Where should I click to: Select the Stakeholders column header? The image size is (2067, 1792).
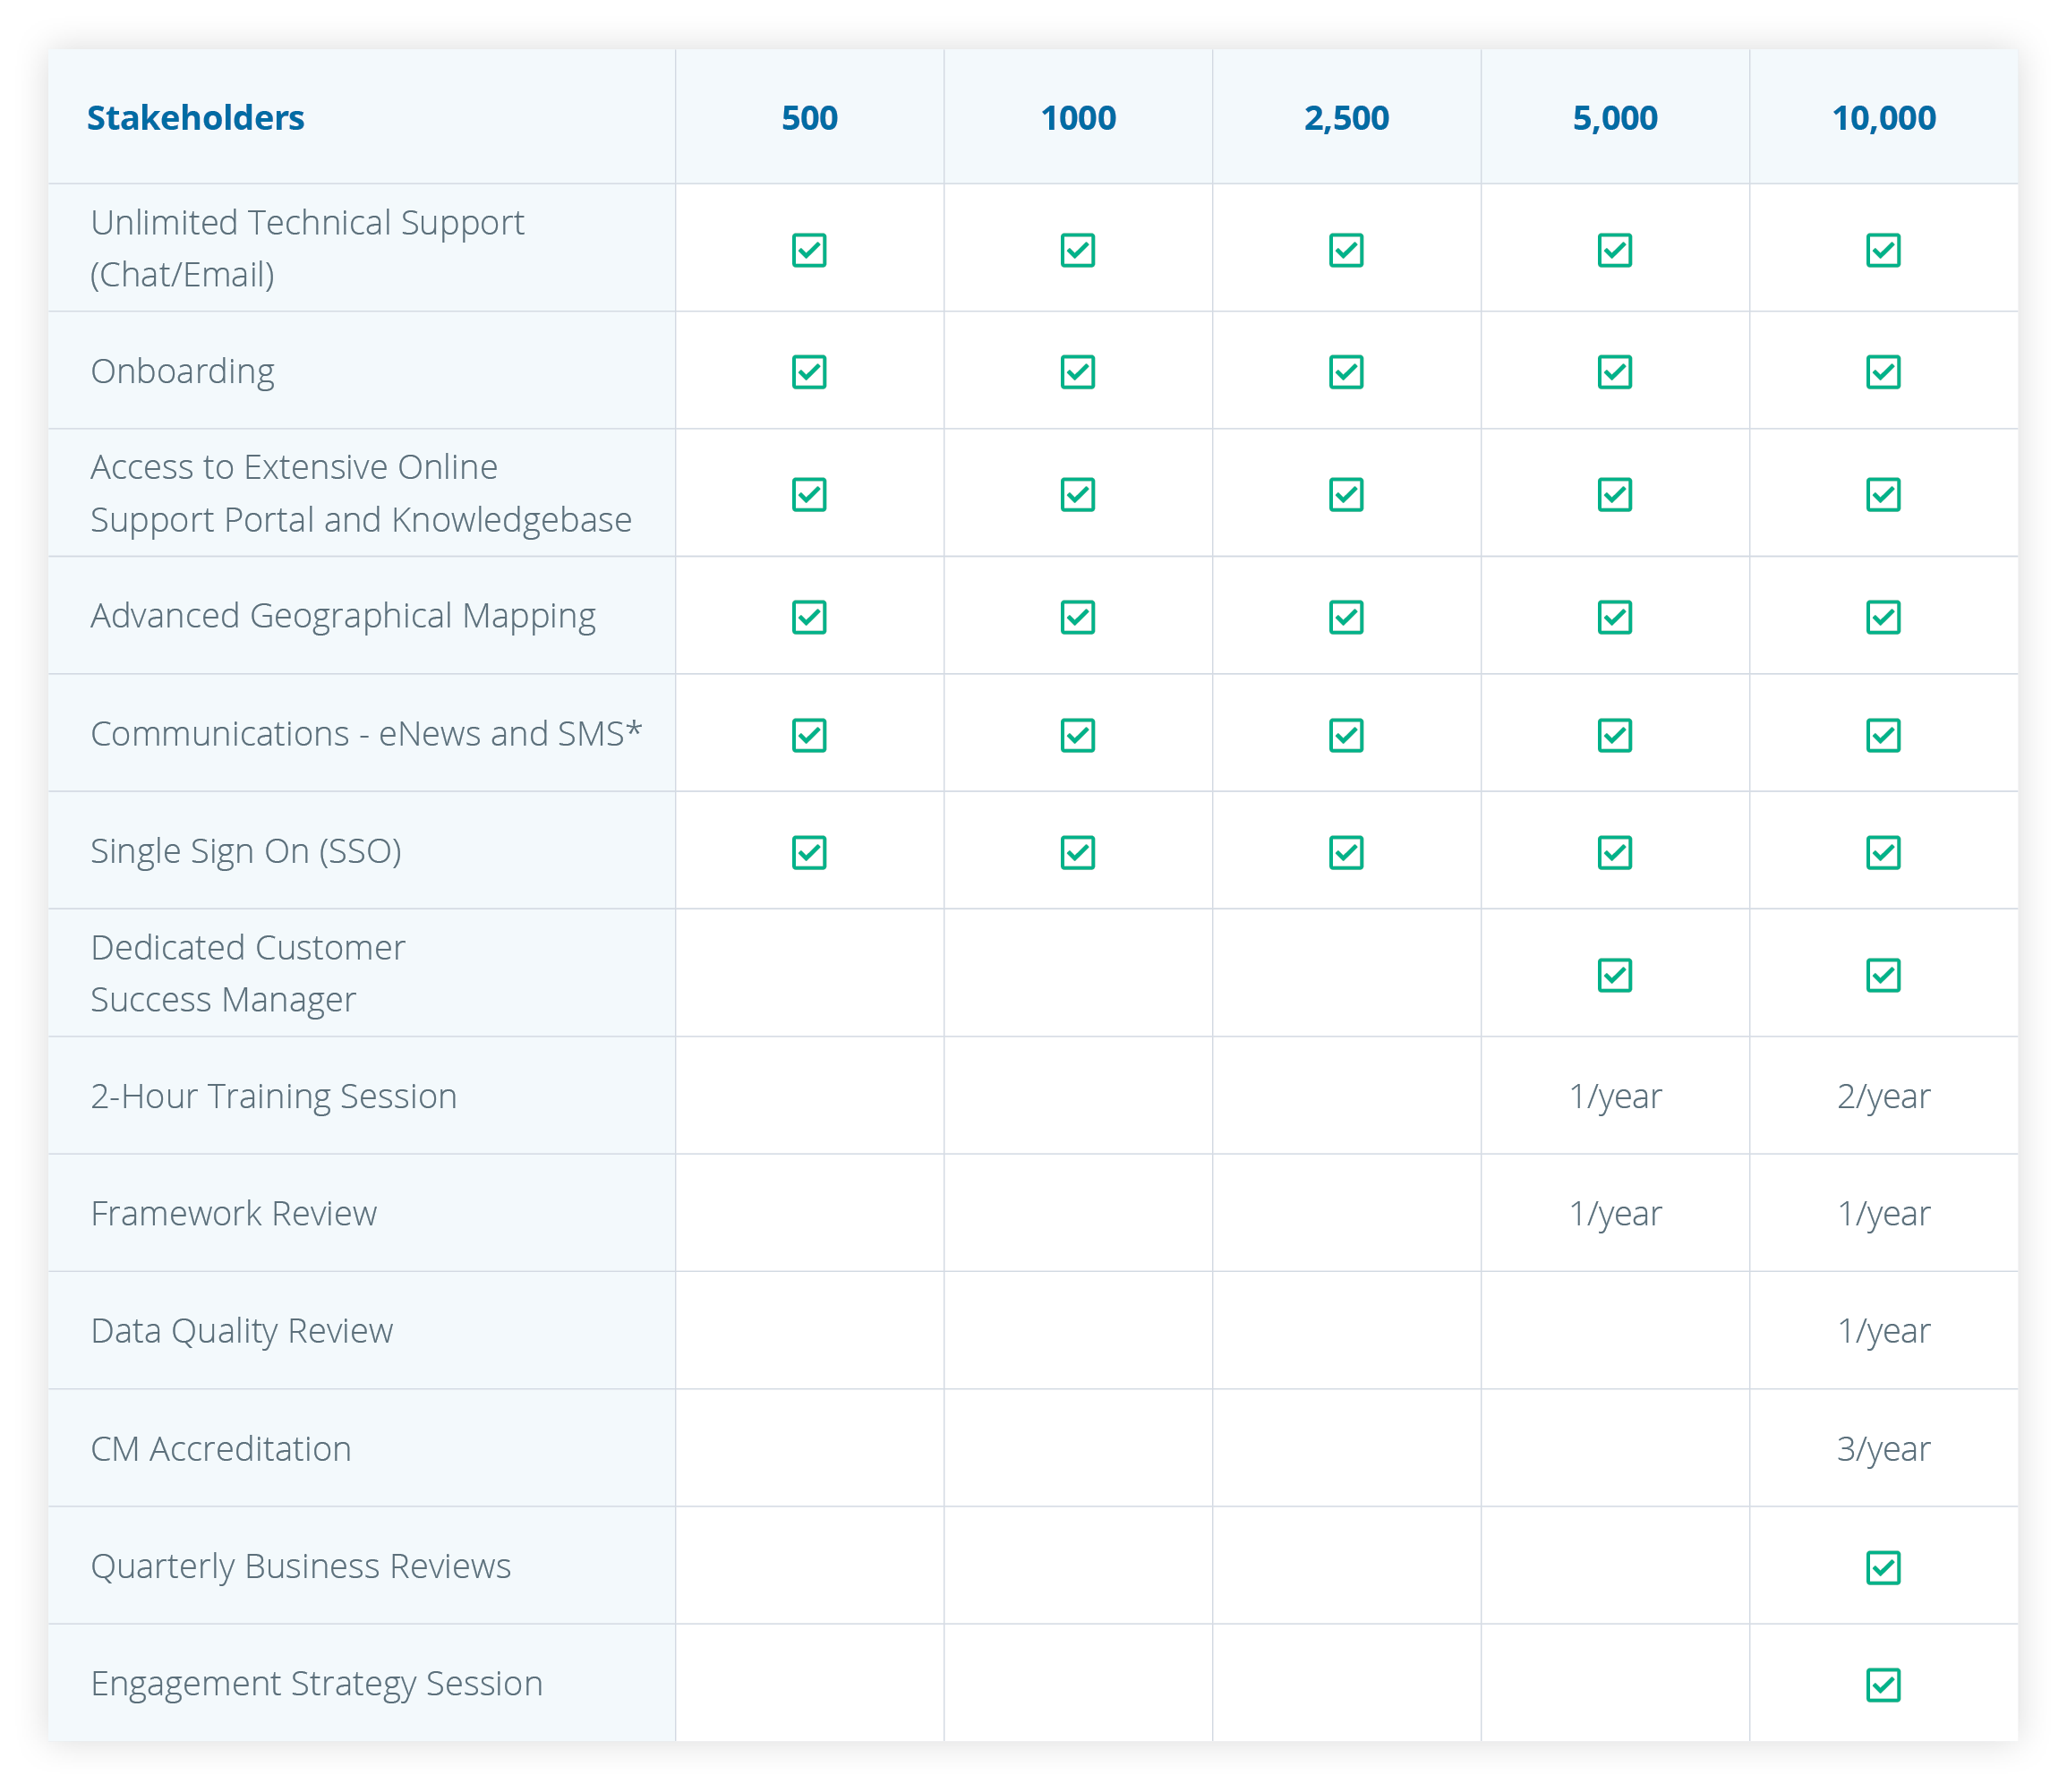tap(195, 118)
